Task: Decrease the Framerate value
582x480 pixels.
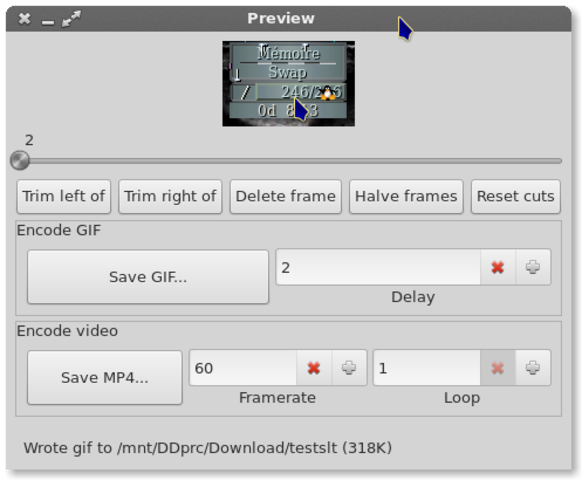Action: [314, 368]
